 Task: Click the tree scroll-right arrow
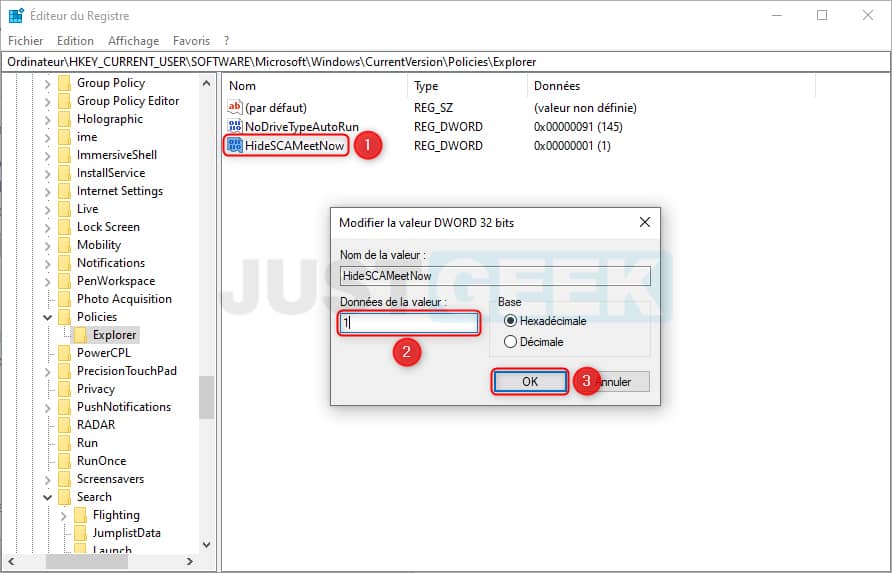[189, 562]
